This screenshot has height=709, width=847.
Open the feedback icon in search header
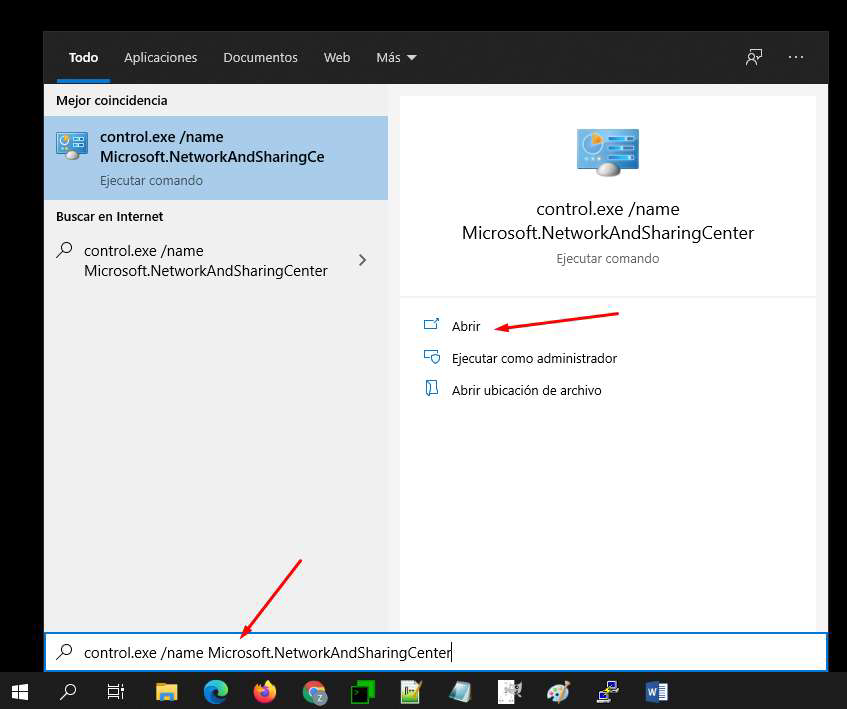click(x=754, y=57)
